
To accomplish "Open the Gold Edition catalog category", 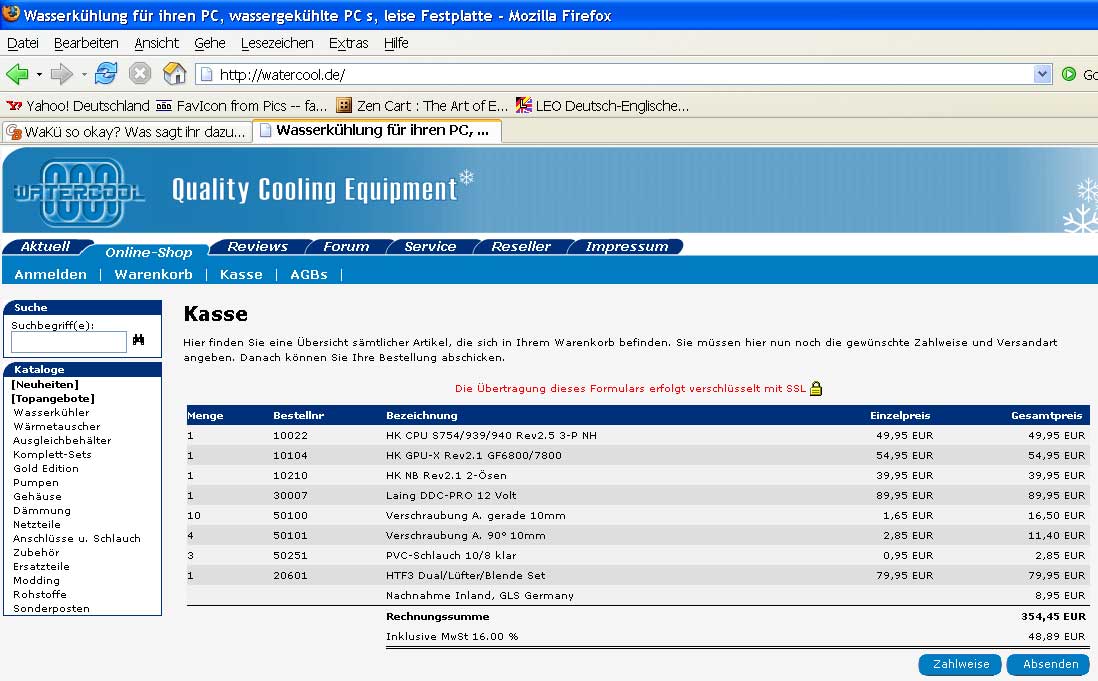I will [x=46, y=468].
